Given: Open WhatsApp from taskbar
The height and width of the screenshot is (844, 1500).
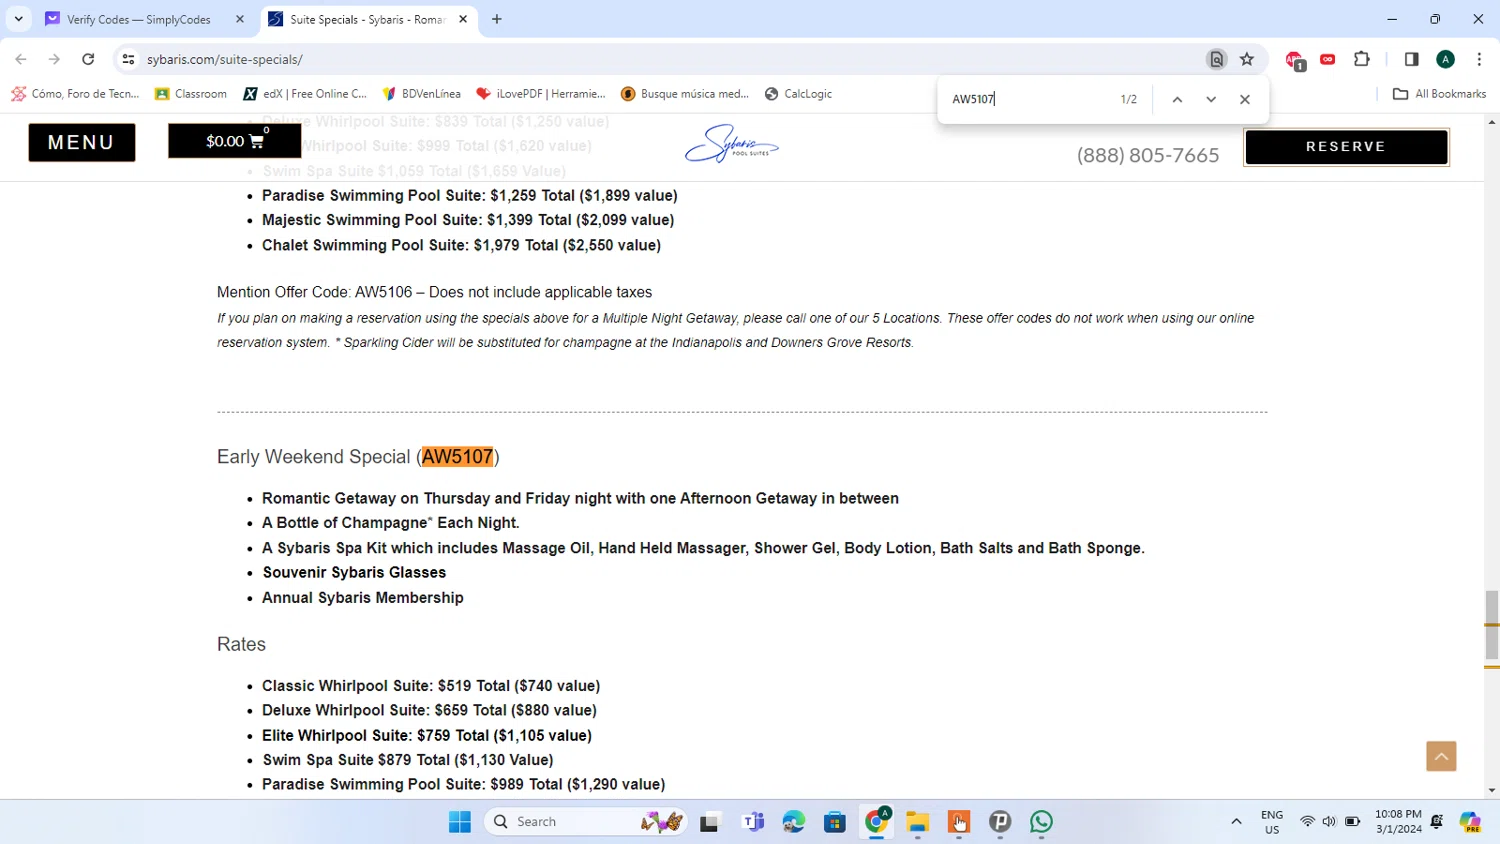Looking at the screenshot, I should tap(1041, 822).
